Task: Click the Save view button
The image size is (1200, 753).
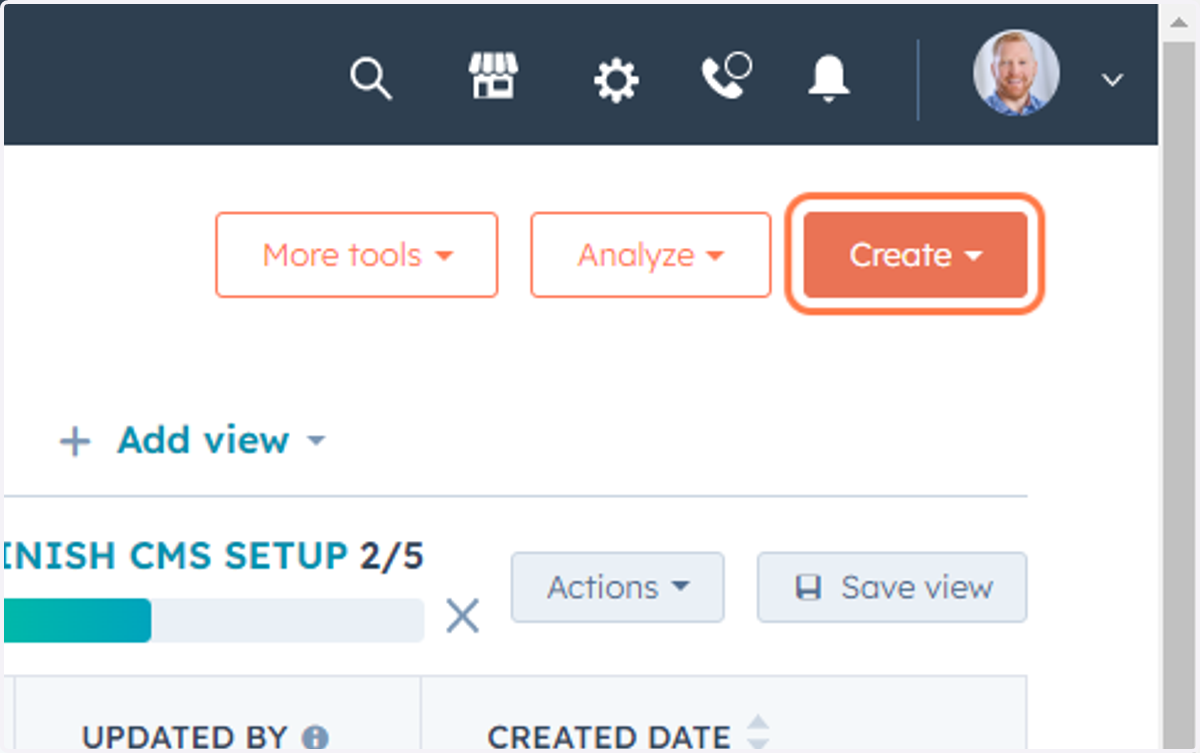Action: [x=892, y=587]
